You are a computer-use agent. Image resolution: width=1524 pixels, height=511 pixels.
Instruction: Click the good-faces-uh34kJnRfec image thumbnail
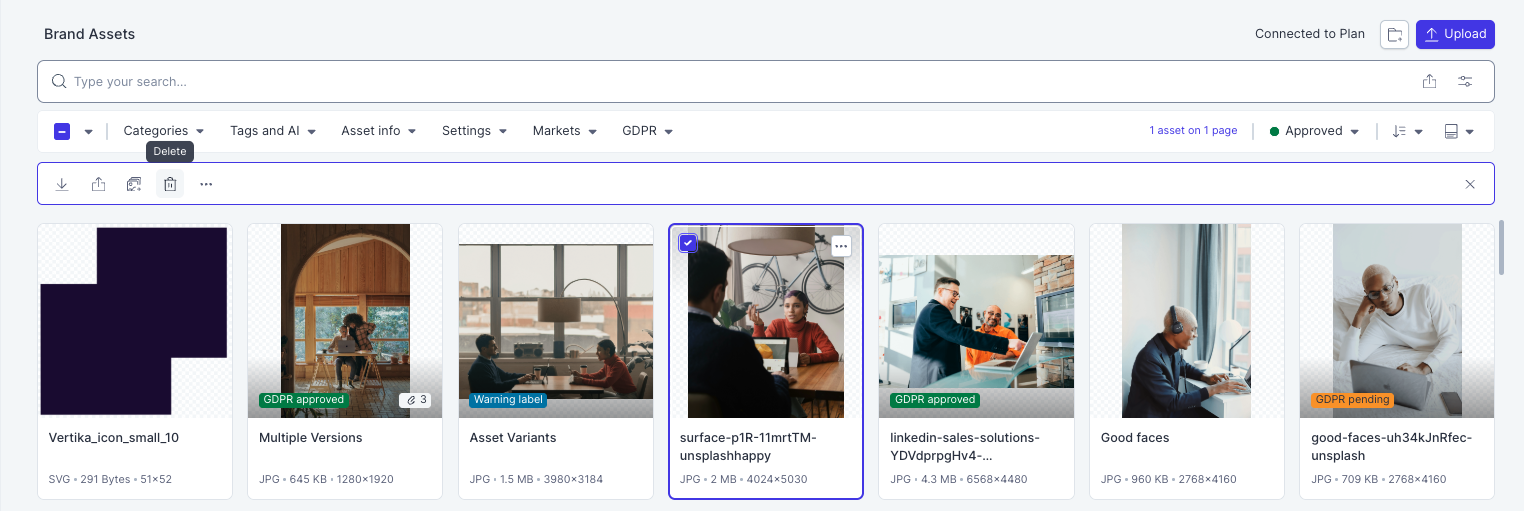pos(1397,320)
